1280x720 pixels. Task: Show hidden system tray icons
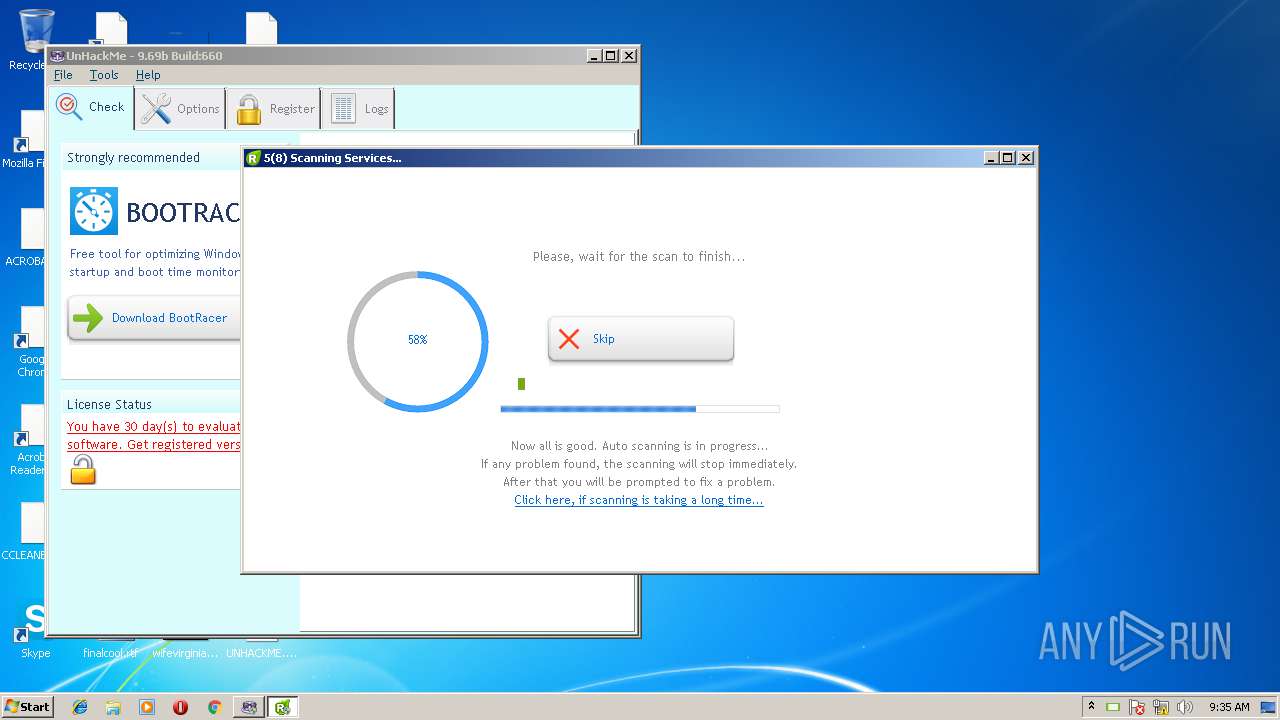point(1092,706)
